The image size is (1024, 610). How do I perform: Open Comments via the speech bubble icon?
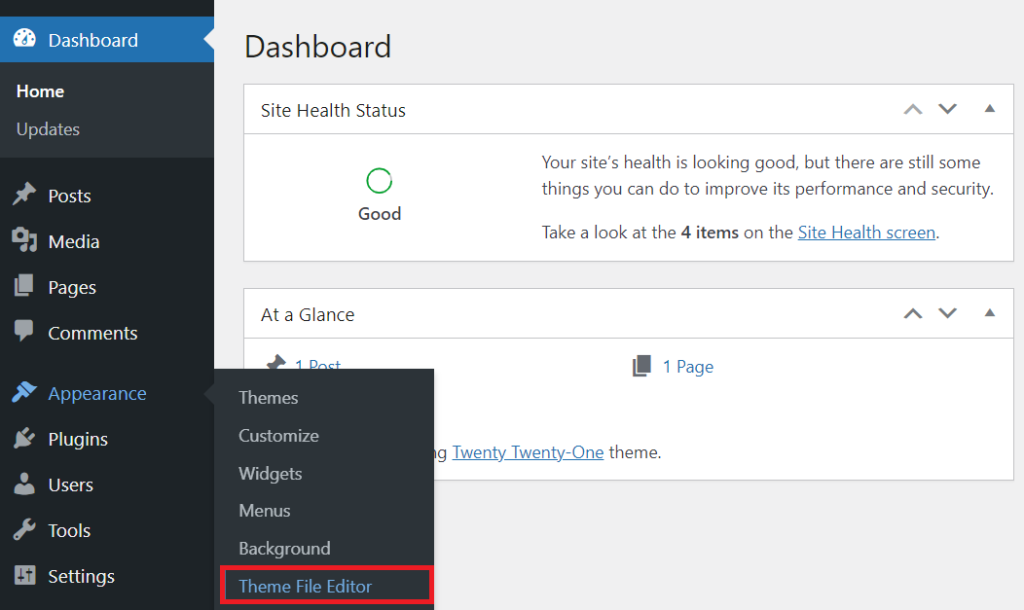point(25,333)
